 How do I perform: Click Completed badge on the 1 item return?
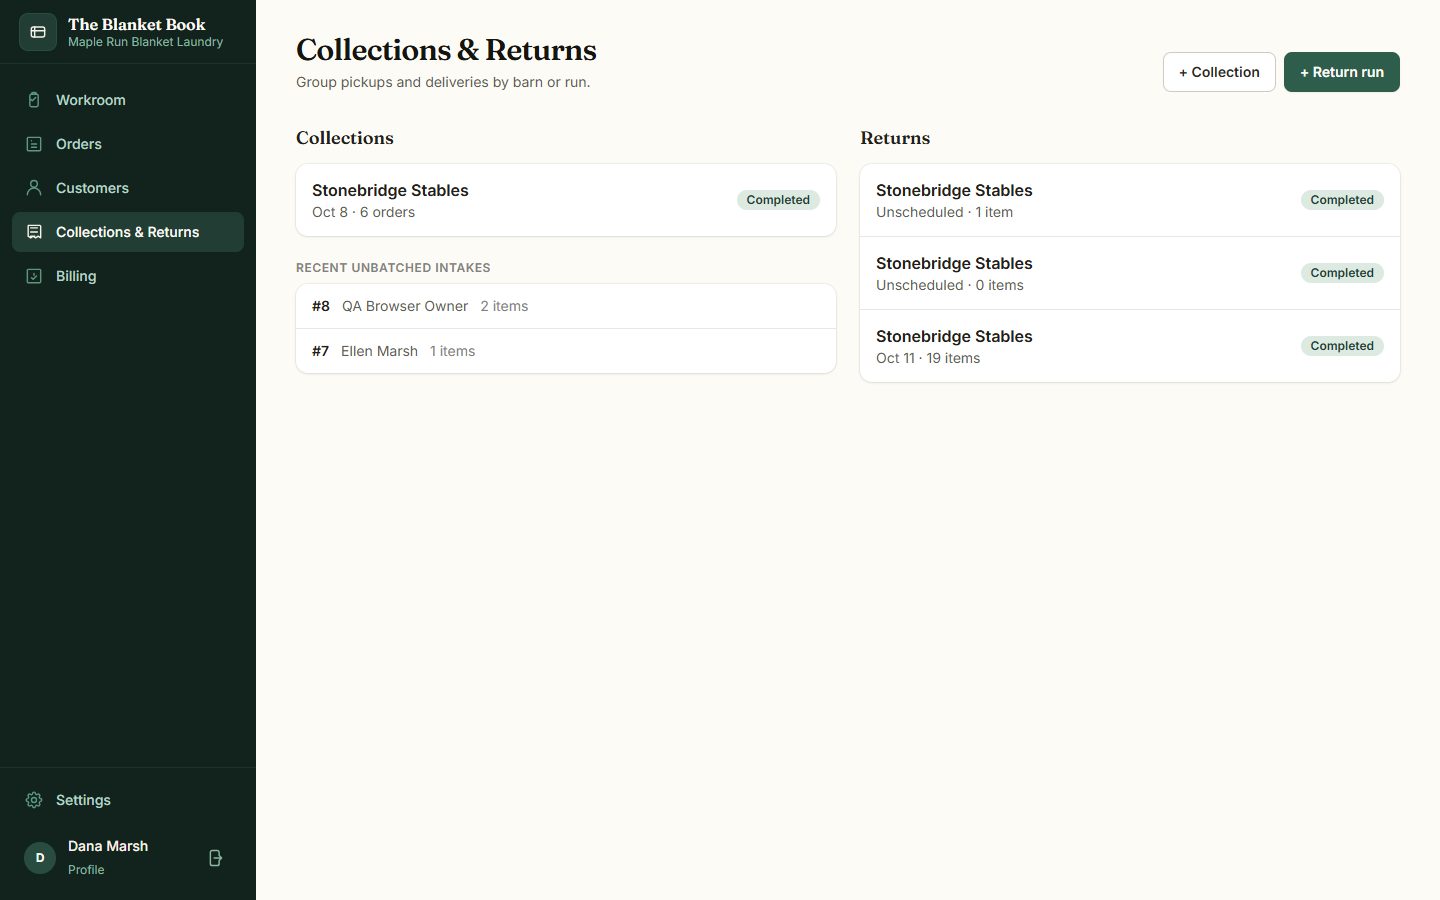[x=1342, y=200]
